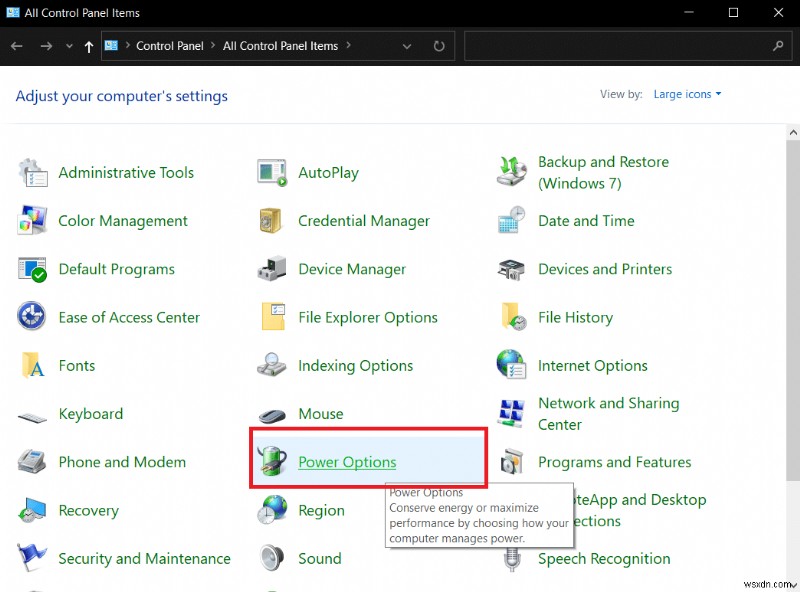The width and height of the screenshot is (800, 592).
Task: Open the Fonts applet
Action: 76,366
